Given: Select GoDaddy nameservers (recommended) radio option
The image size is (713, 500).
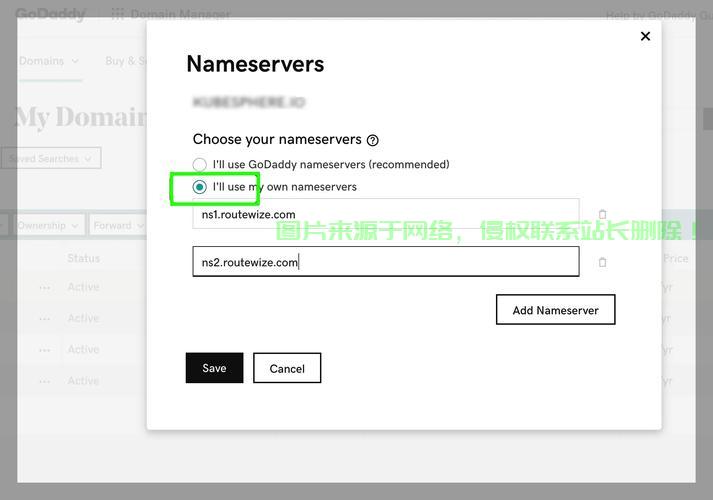Looking at the screenshot, I should pos(200,164).
